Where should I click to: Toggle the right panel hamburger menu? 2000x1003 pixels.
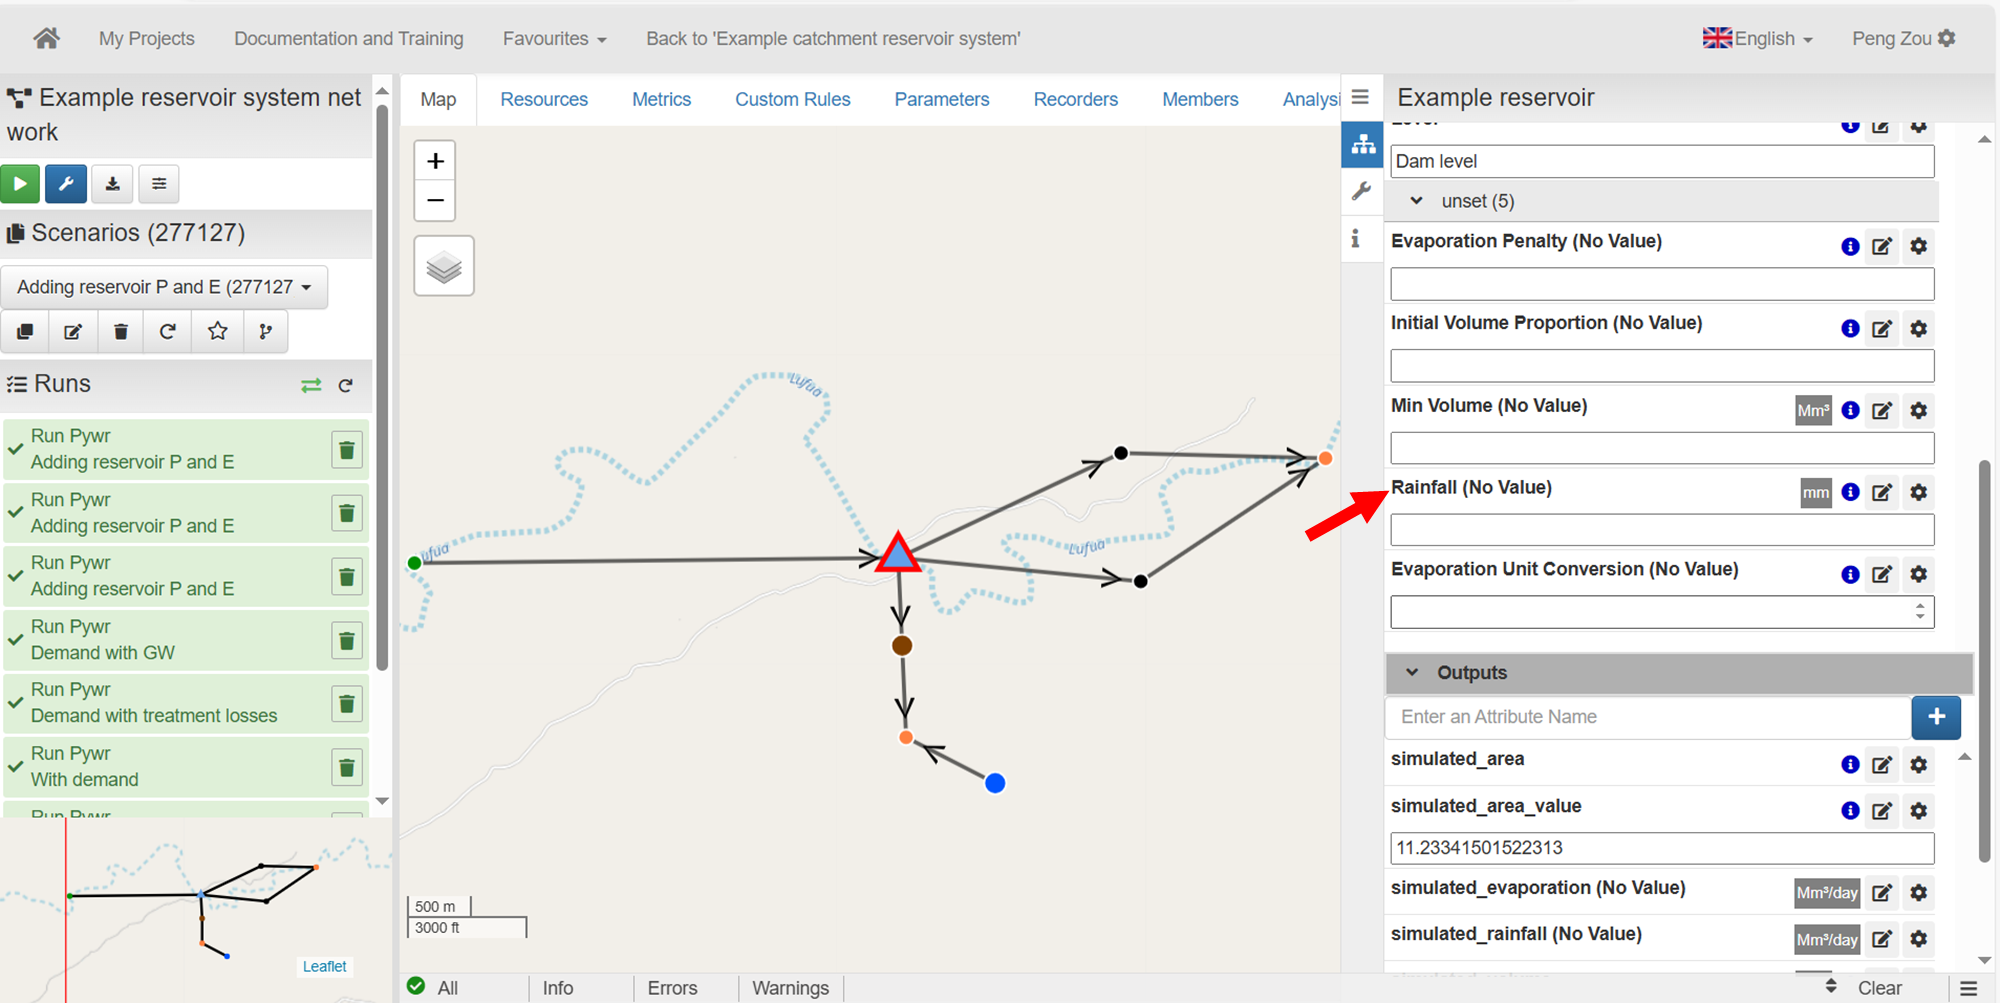click(1360, 98)
